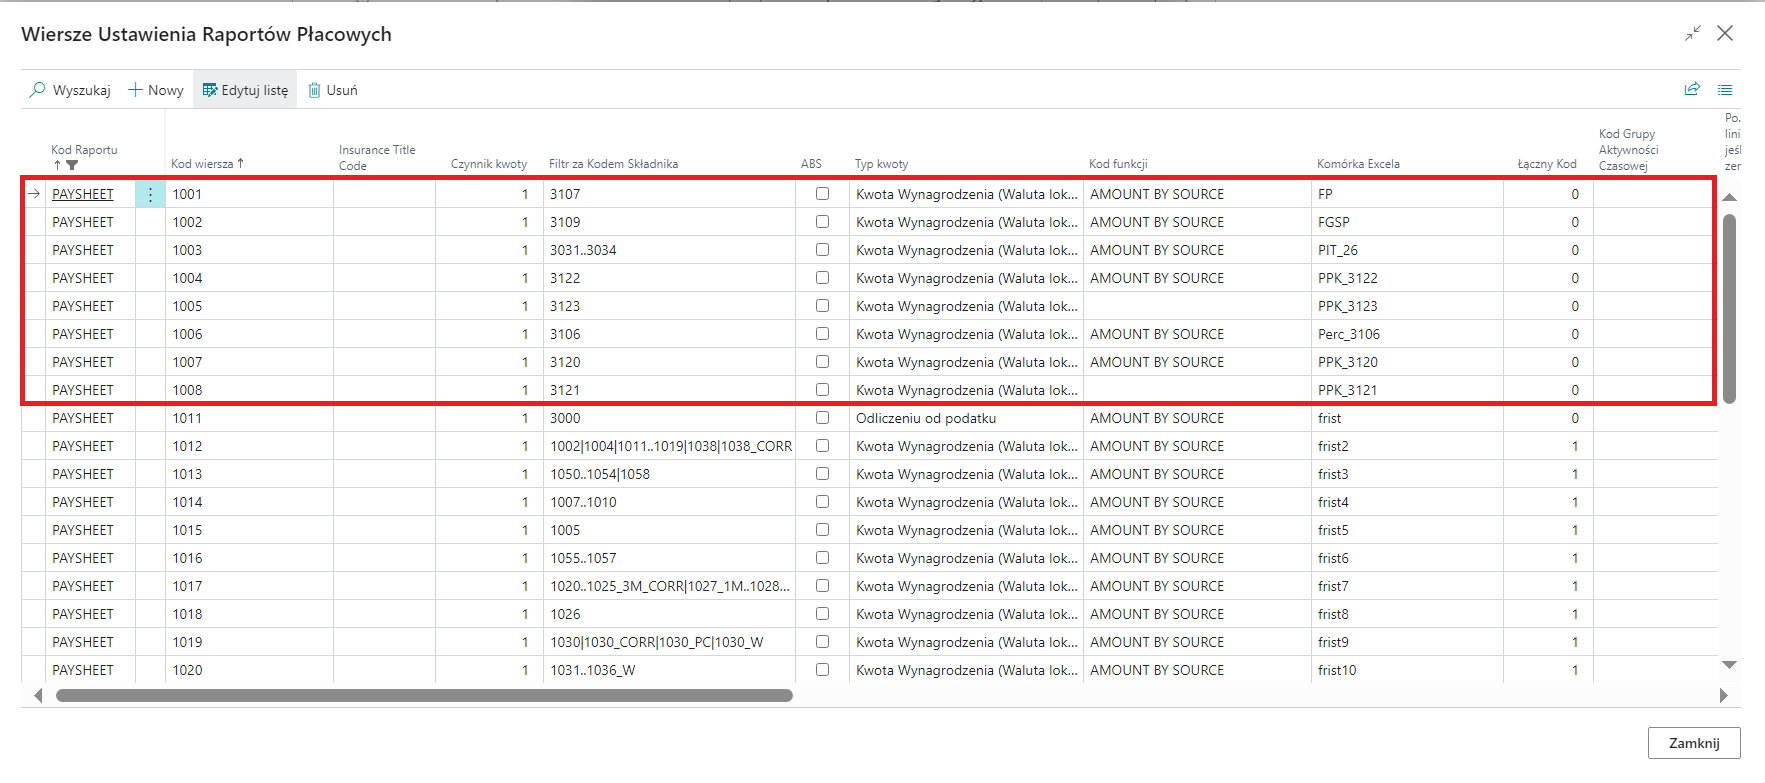Open list view options icon

point(1725,89)
